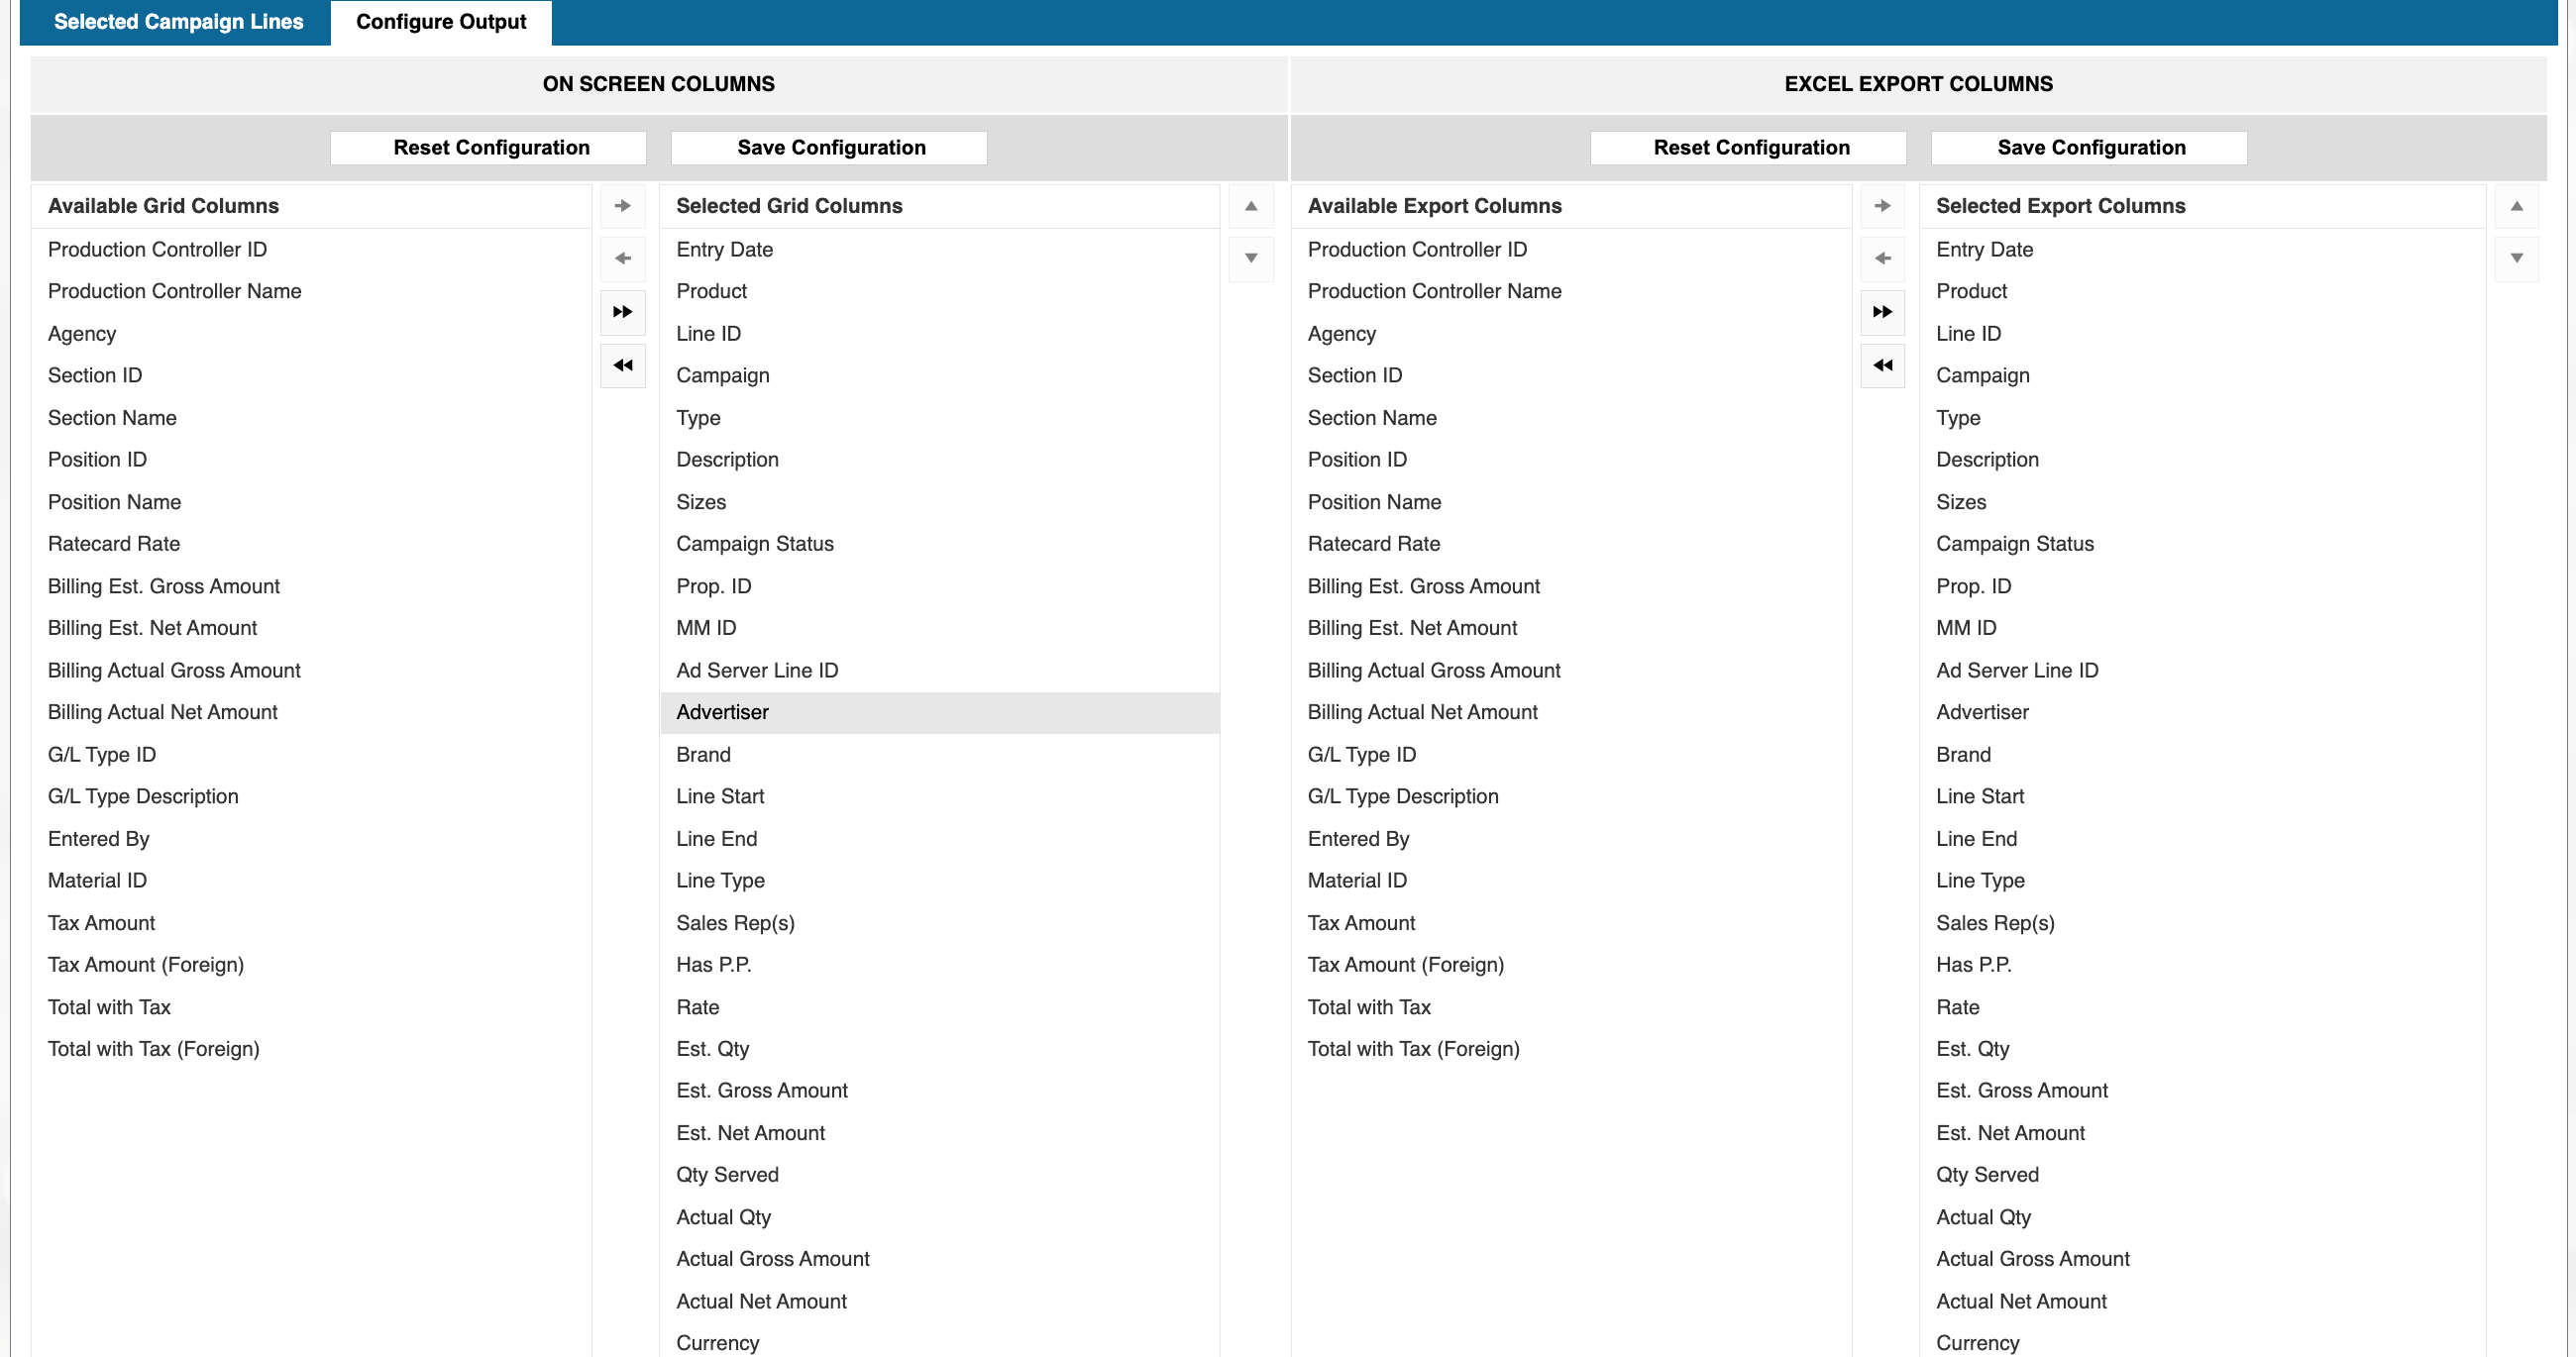Viewport: 2576px width, 1357px height.
Task: Select Advertiser in Selected Grid Columns
Action: click(722, 712)
